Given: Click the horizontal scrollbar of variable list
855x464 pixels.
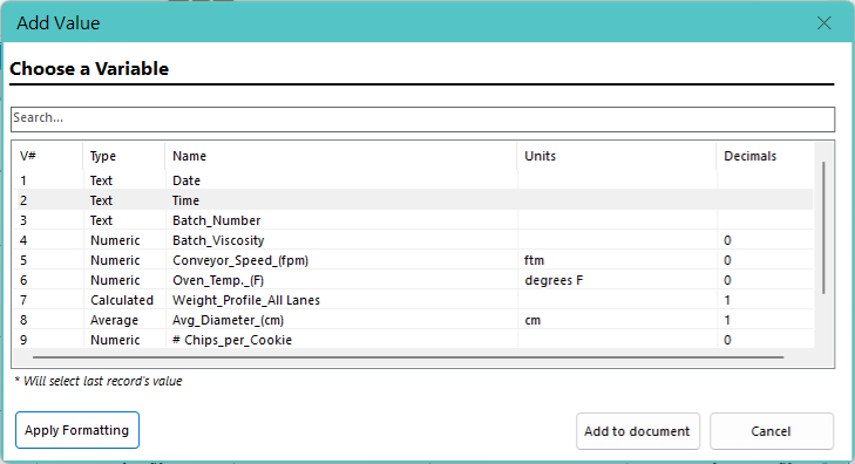Looking at the screenshot, I should coord(408,357).
